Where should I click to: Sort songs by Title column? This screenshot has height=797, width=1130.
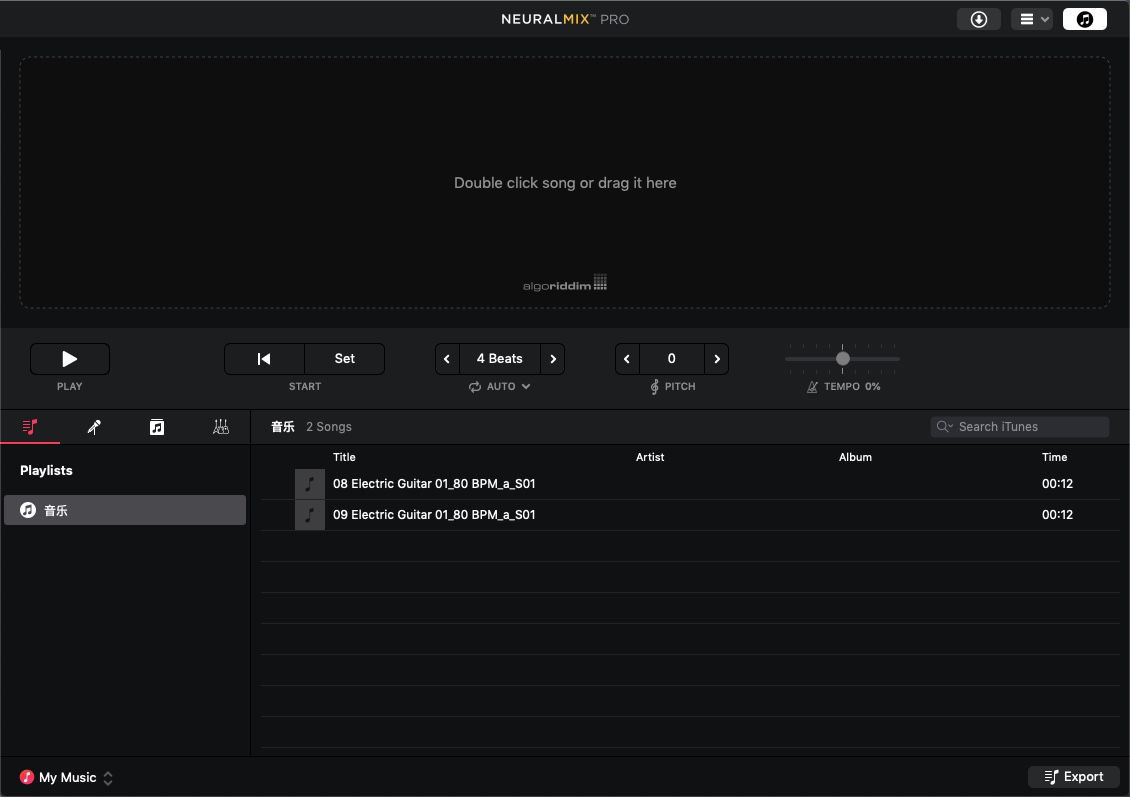344,457
